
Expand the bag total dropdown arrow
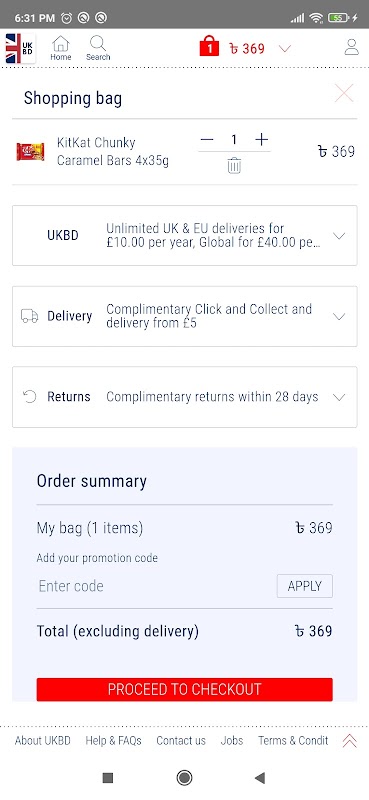[x=285, y=48]
